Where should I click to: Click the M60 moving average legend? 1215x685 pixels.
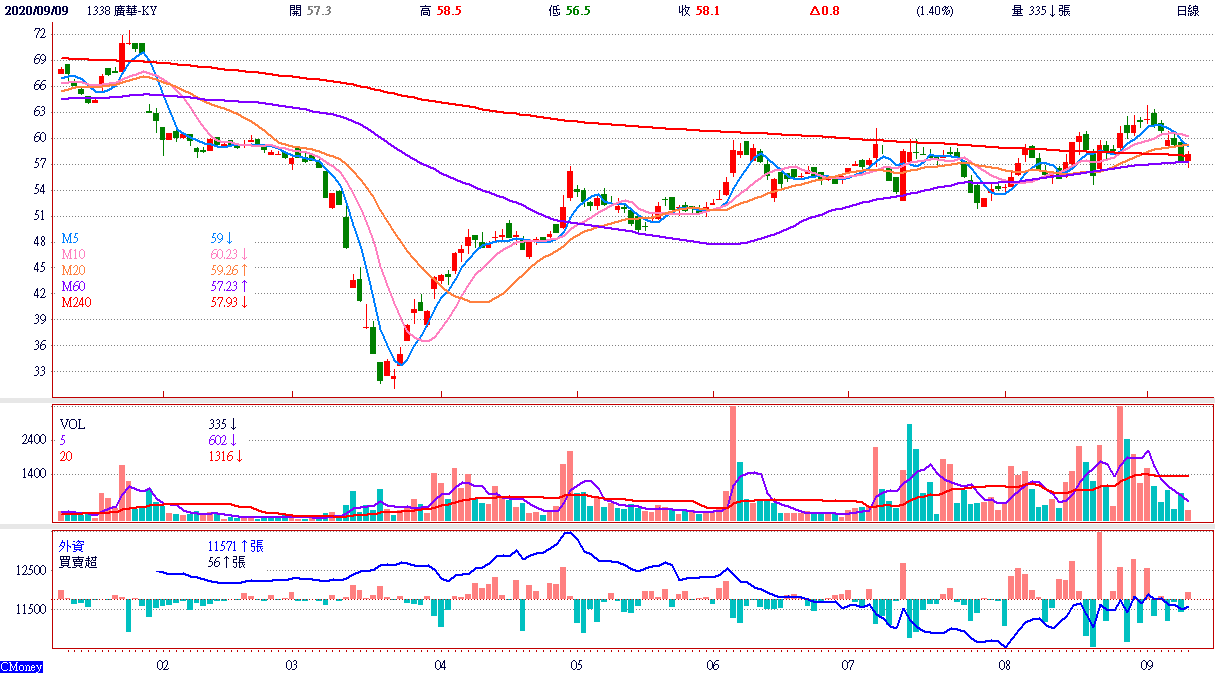72,286
